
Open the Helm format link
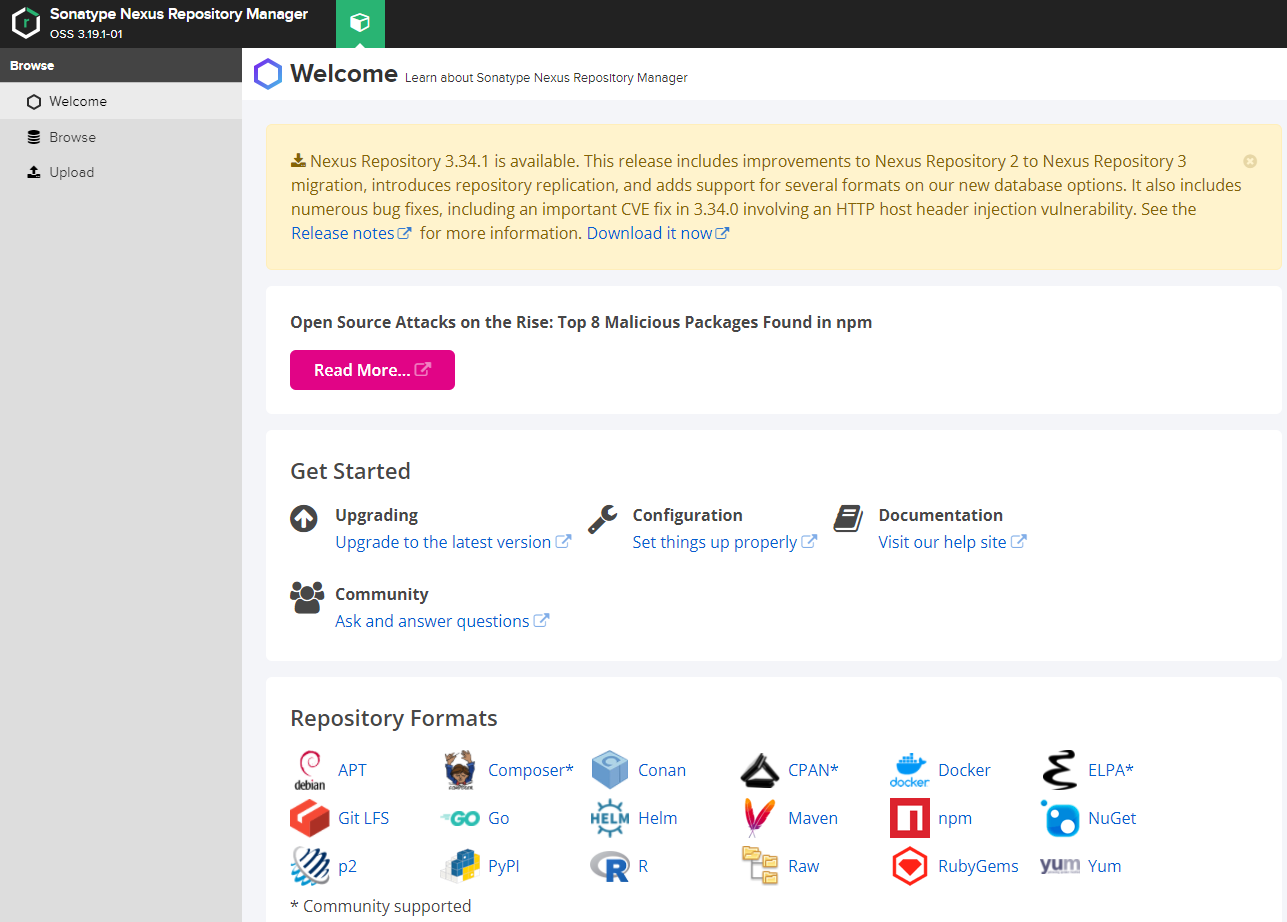pyautogui.click(x=658, y=818)
